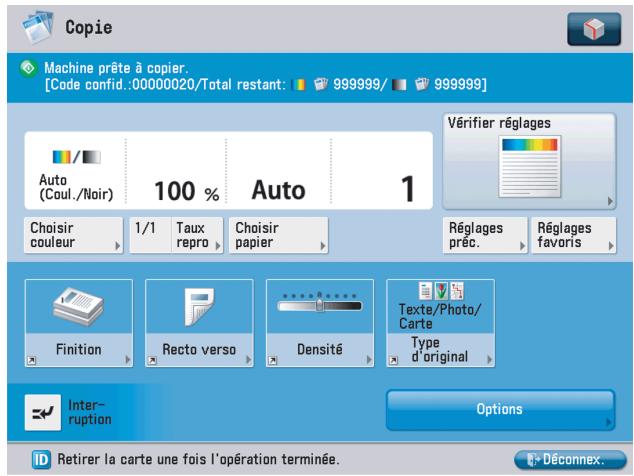Click the Densité slider handle
Viewport: 634px width, 476px height.
pos(319,303)
